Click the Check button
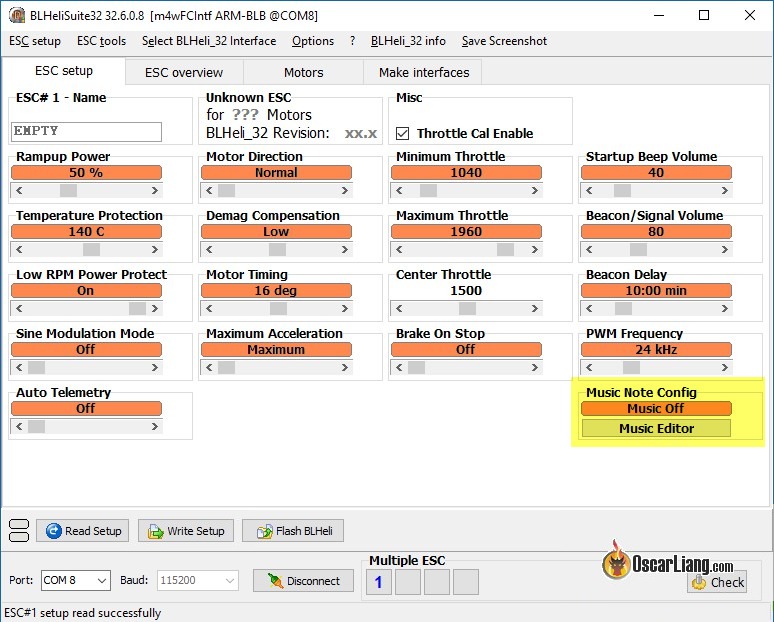This screenshot has height=622, width=774. [x=717, y=582]
